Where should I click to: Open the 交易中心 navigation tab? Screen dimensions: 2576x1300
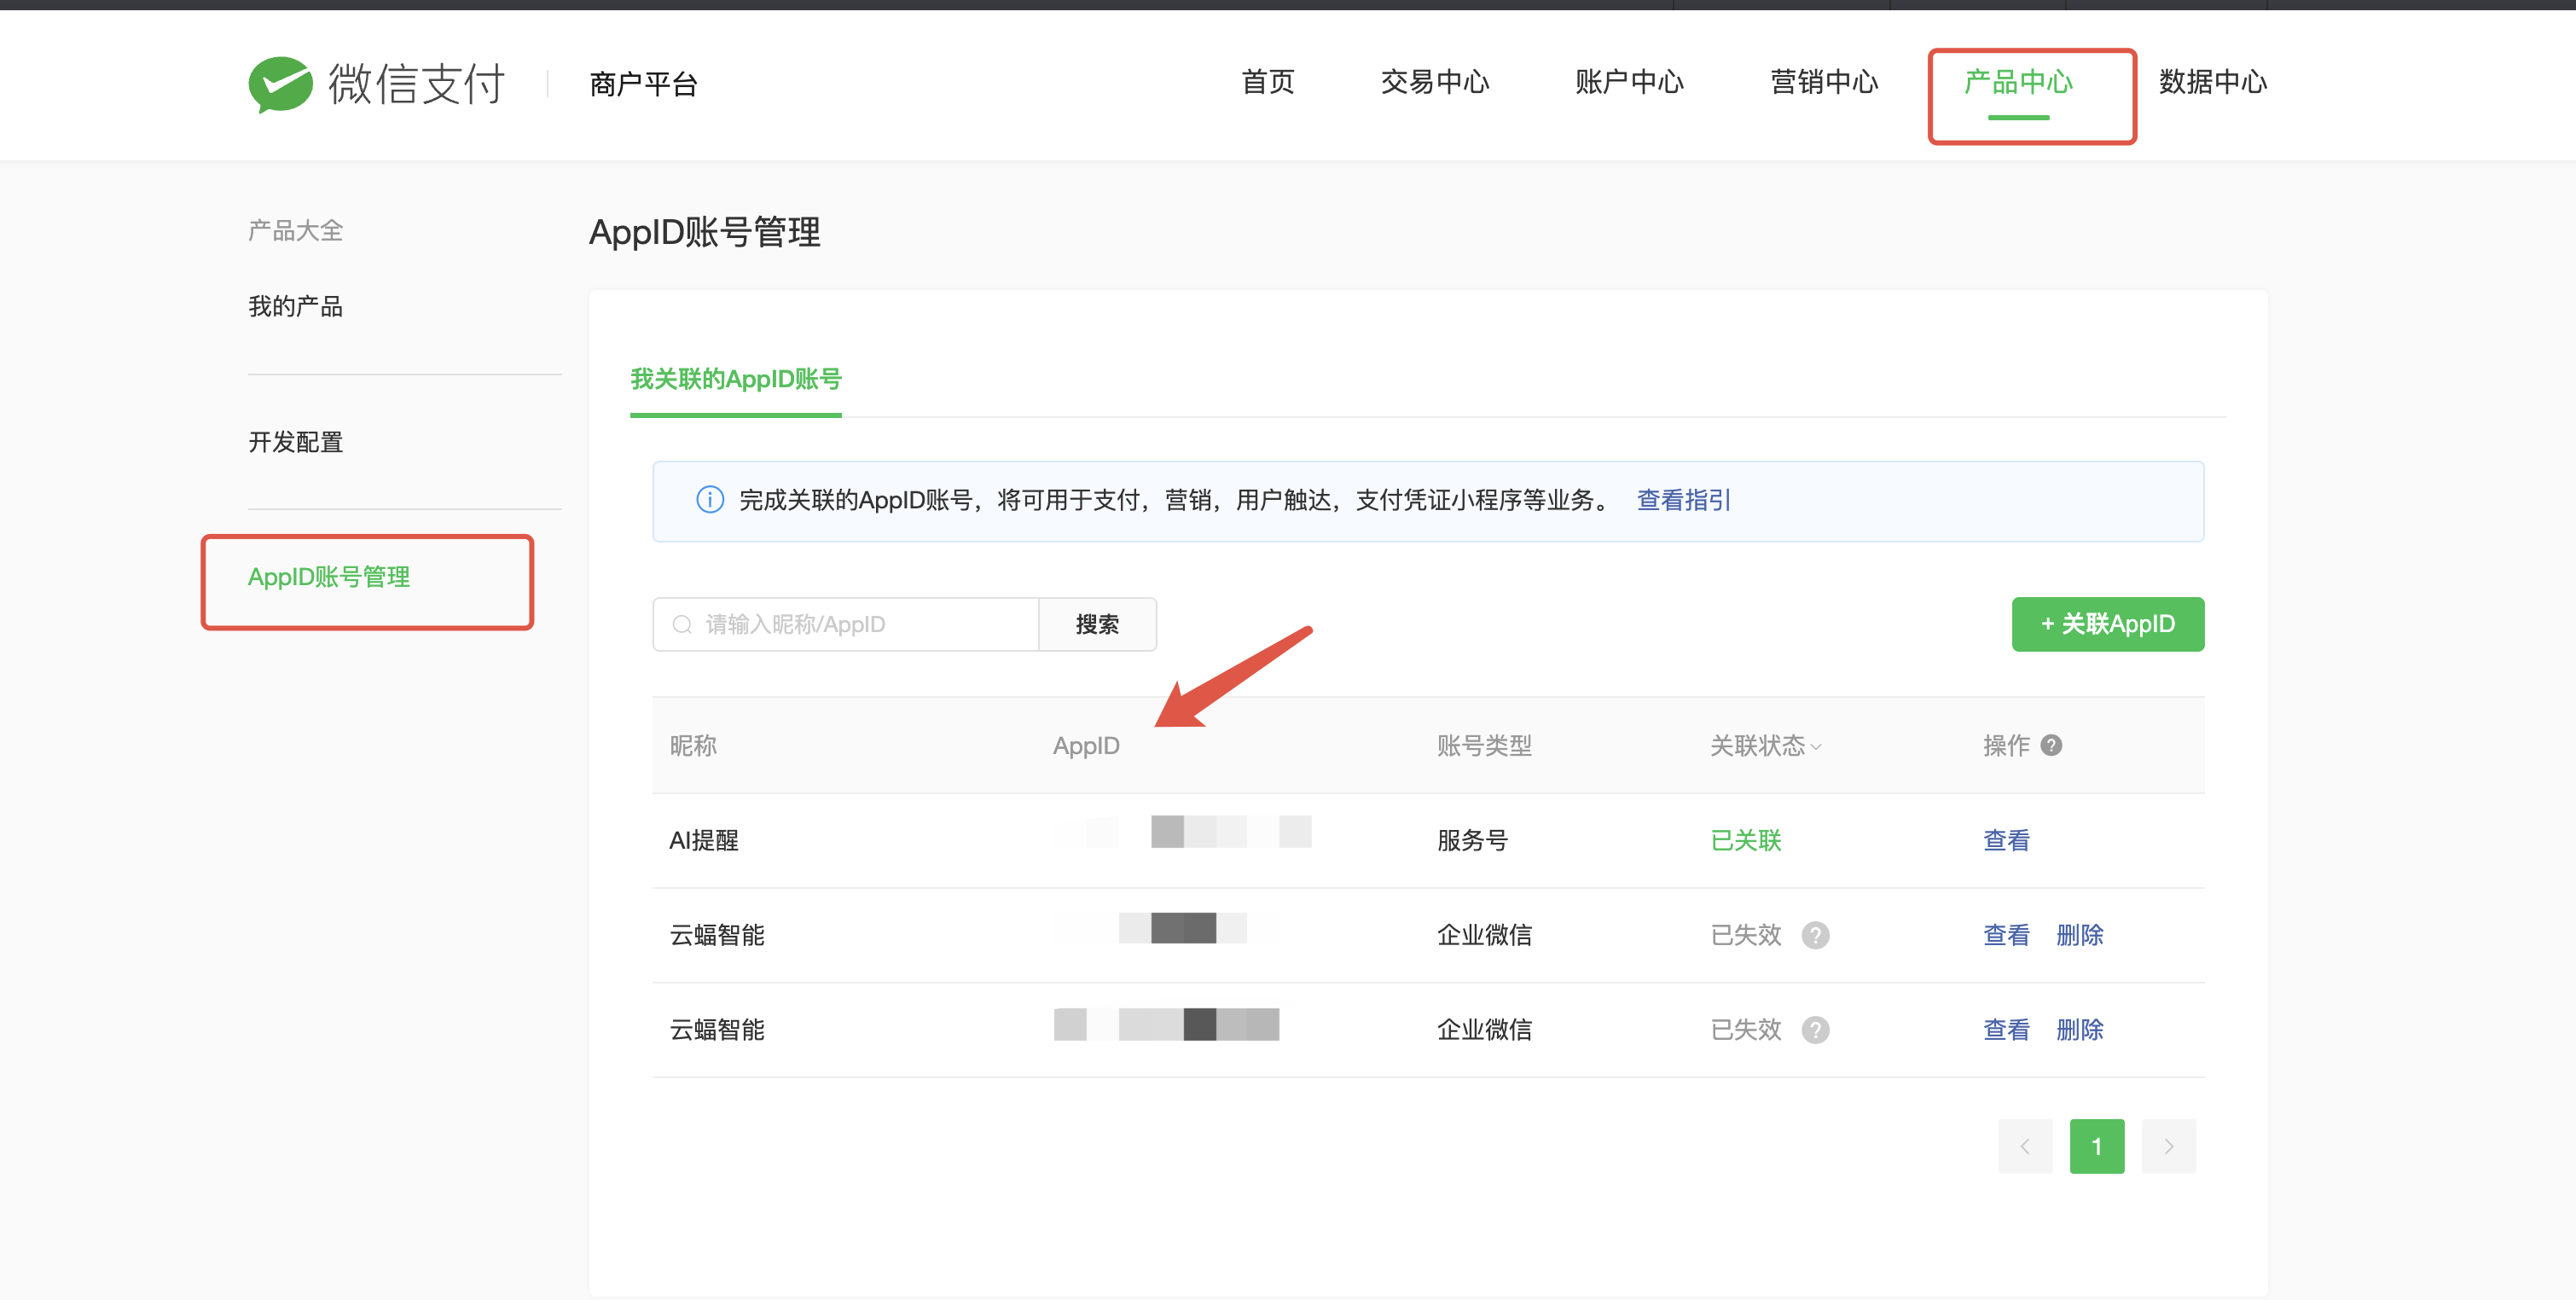1435,82
